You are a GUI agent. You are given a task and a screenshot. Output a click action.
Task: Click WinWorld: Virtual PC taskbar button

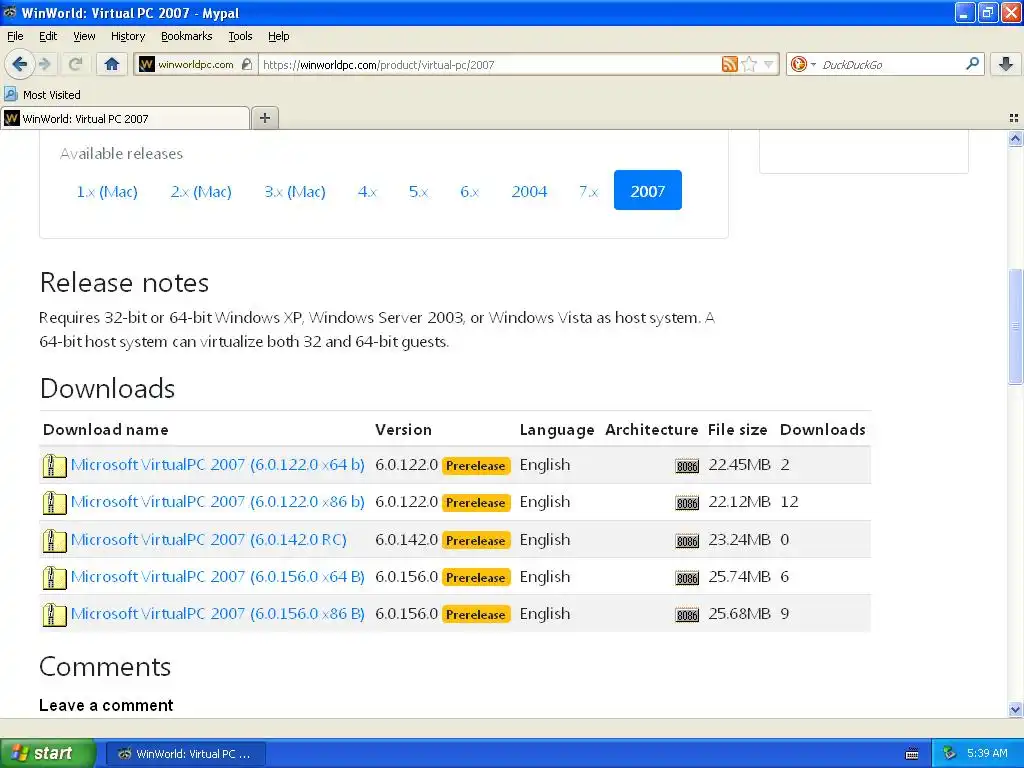click(x=185, y=754)
